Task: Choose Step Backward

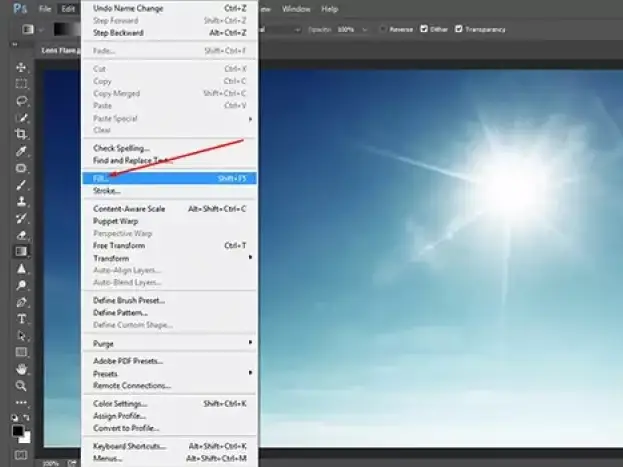Action: 170,33
